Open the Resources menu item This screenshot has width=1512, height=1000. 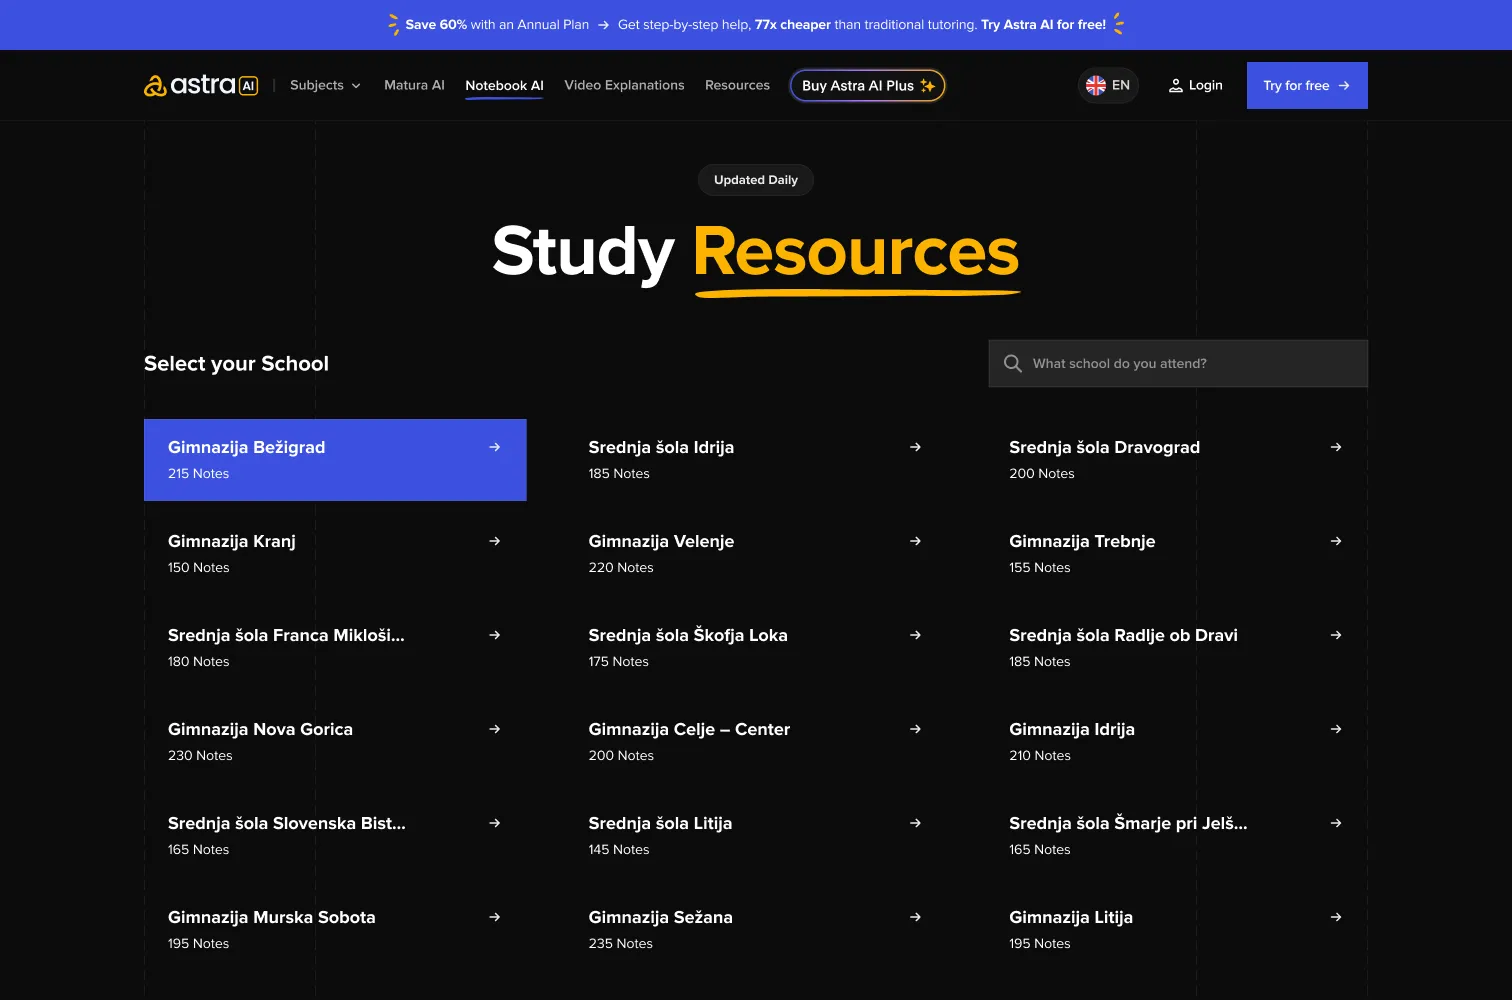pos(737,86)
